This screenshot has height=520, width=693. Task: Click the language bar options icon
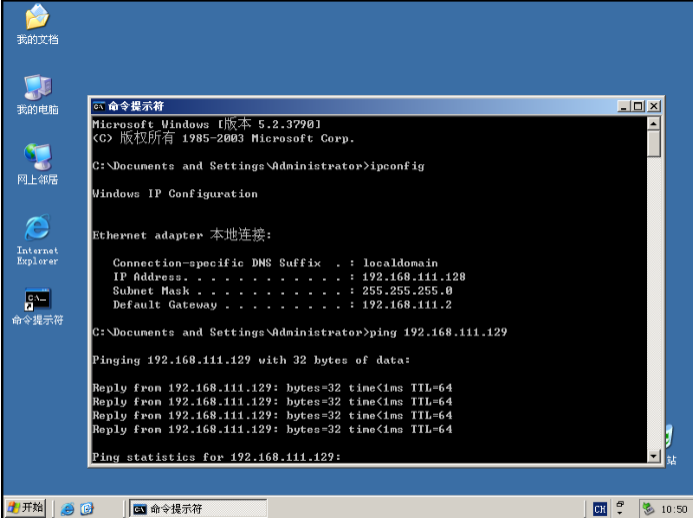coord(620,508)
